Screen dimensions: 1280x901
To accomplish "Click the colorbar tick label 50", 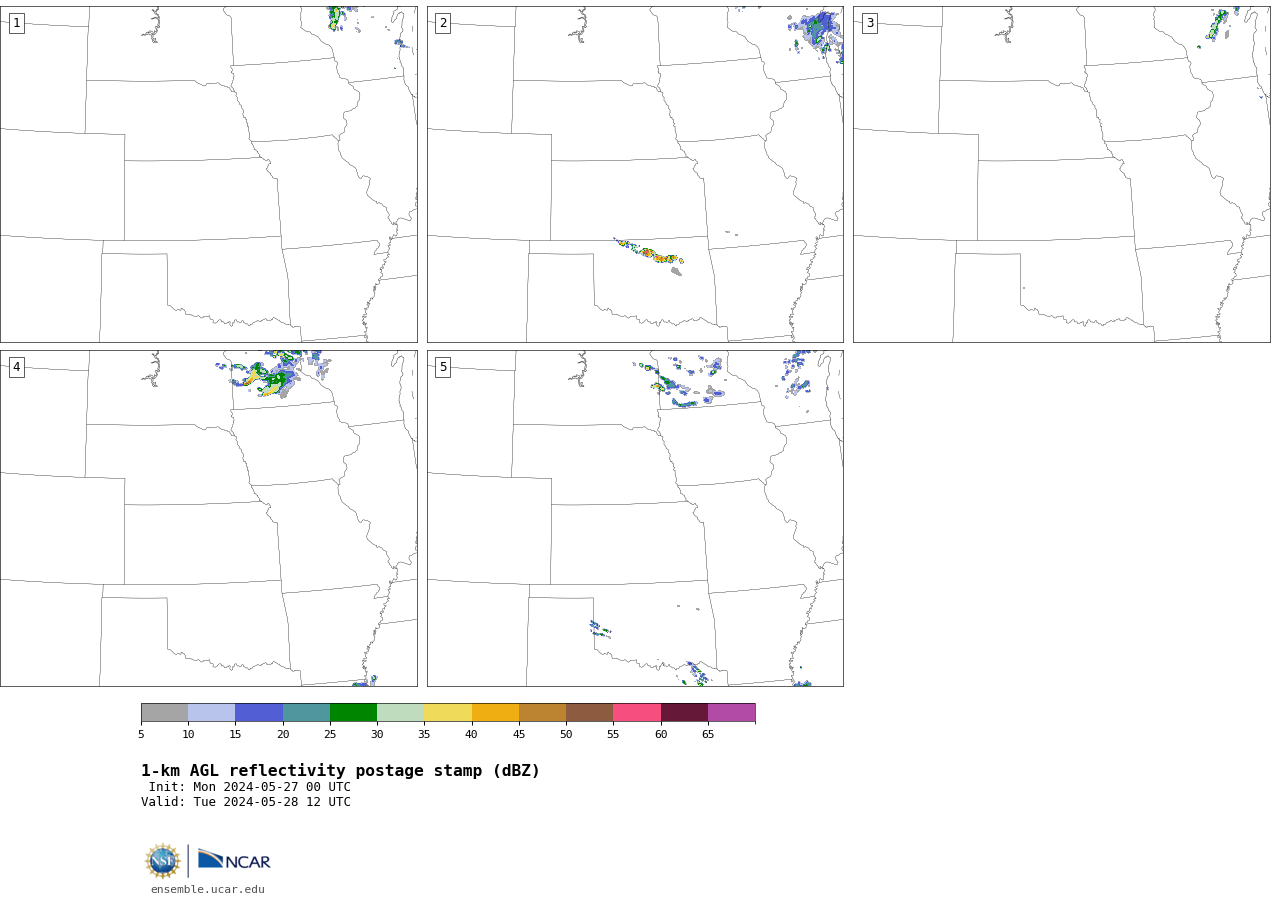I will click(566, 735).
